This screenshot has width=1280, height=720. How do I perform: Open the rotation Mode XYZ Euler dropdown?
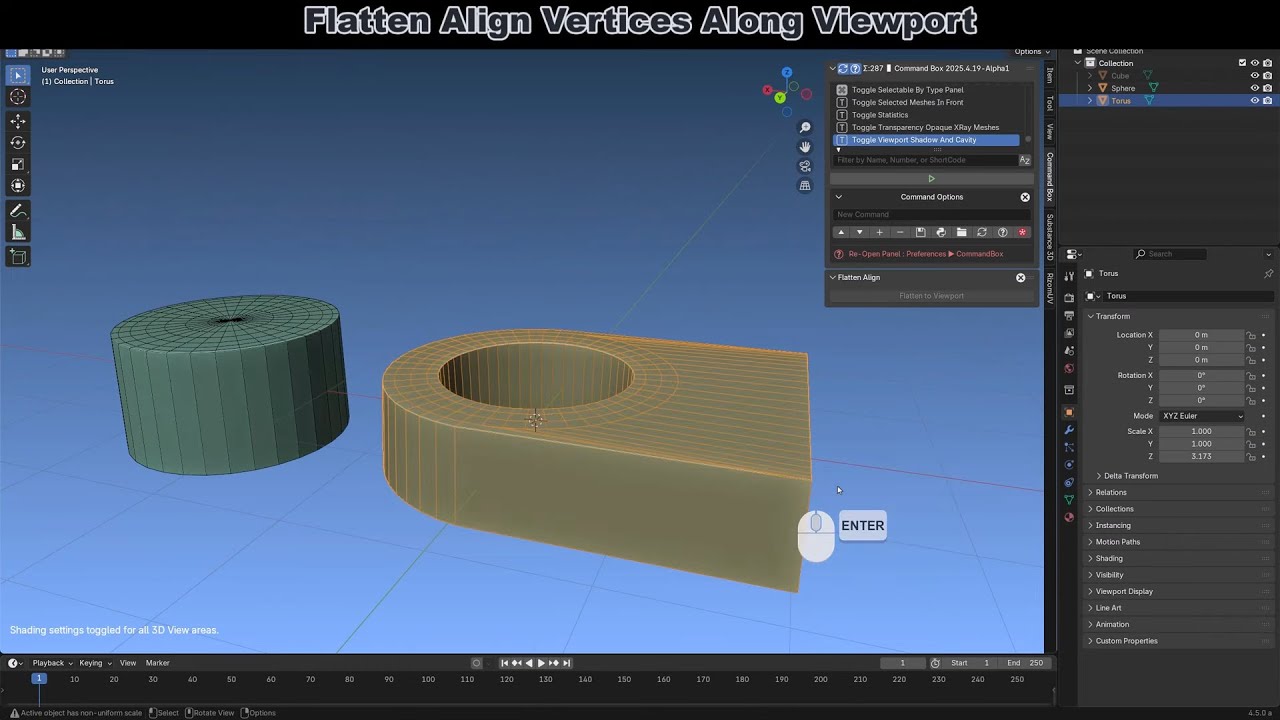point(1203,416)
